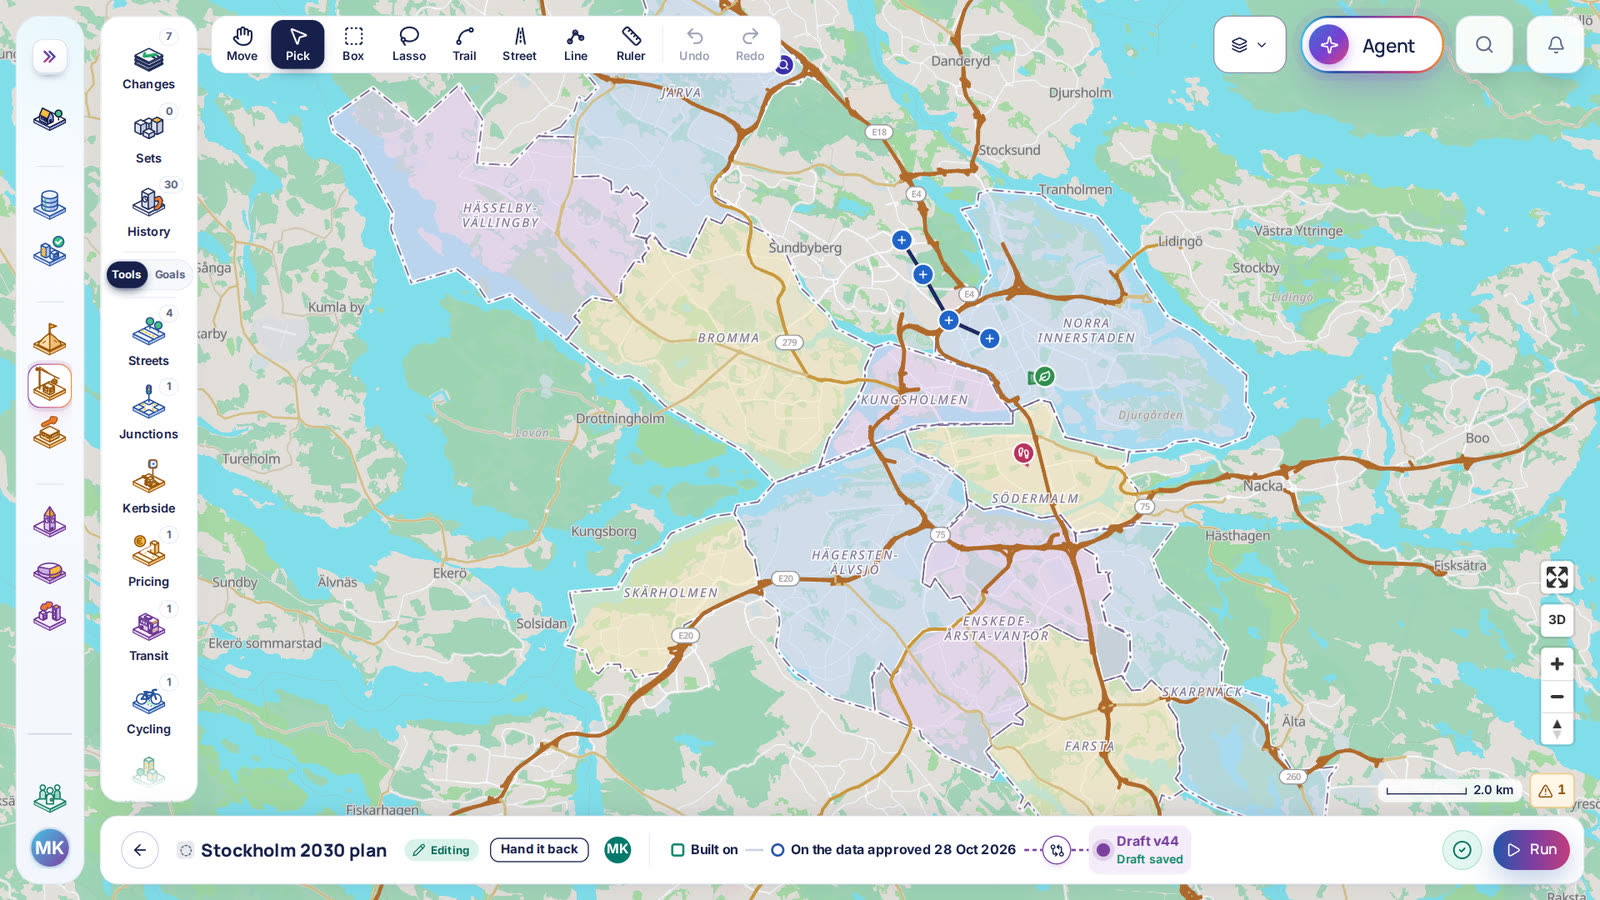The width and height of the screenshot is (1600, 900).
Task: Open the Changes panel
Action: point(149,62)
